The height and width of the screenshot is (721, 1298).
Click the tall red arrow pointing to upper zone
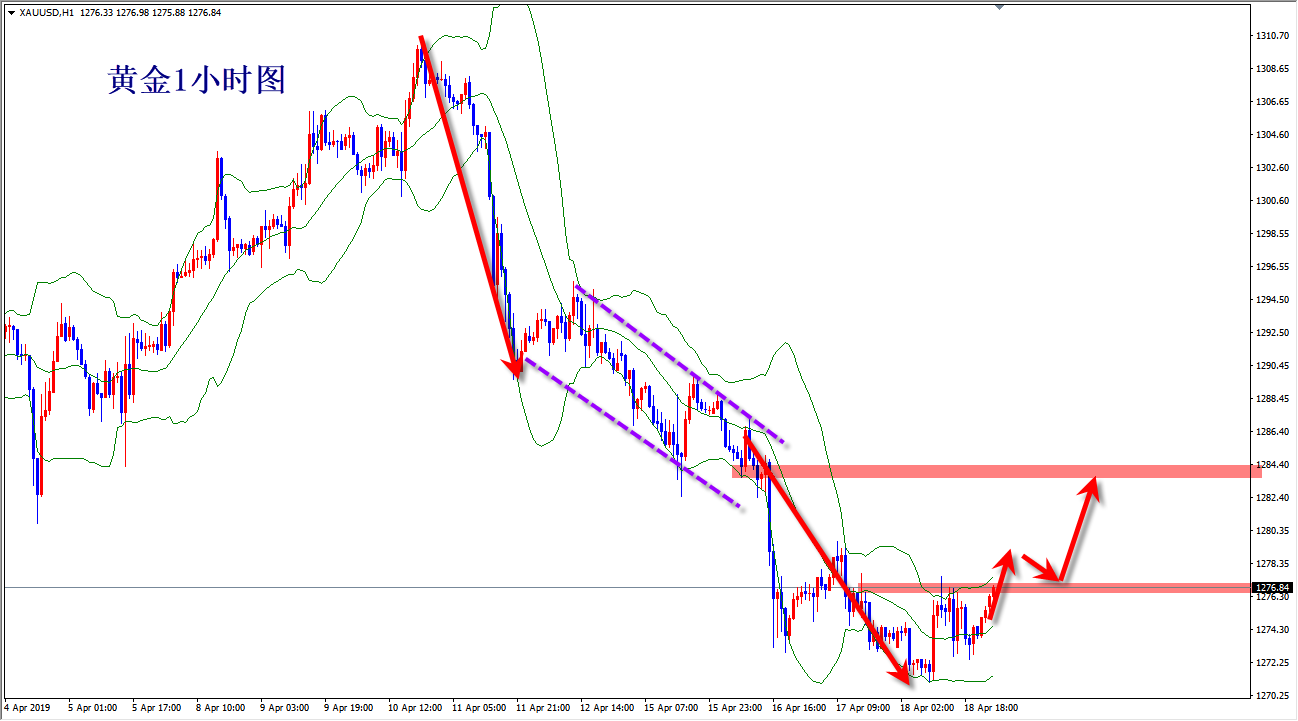coord(1078,530)
